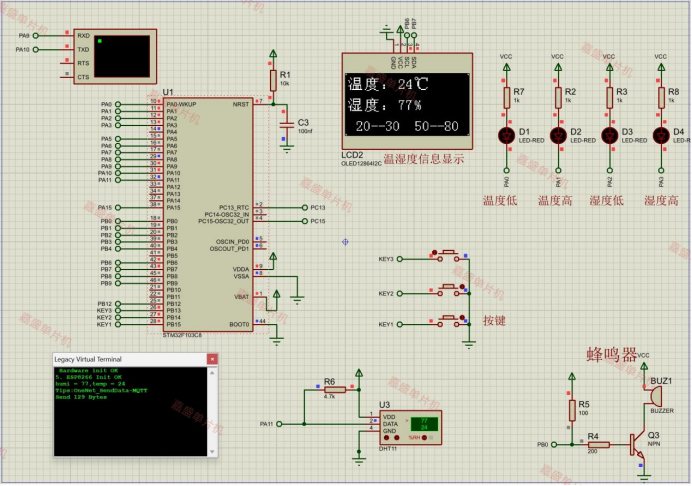Click the '温度高' label under D2

pos(555,201)
